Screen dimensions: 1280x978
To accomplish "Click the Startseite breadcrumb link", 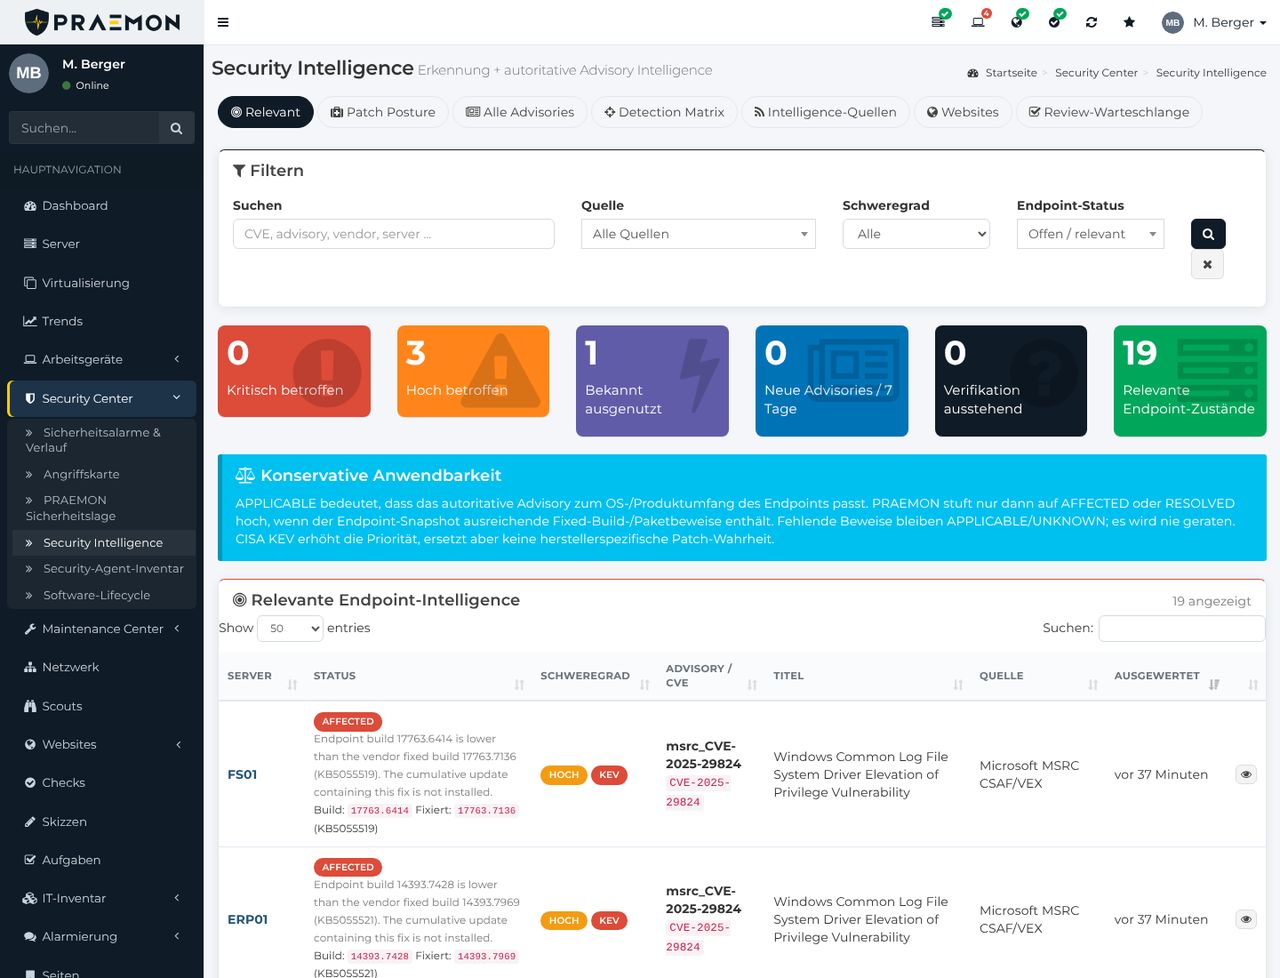I will (x=1011, y=73).
